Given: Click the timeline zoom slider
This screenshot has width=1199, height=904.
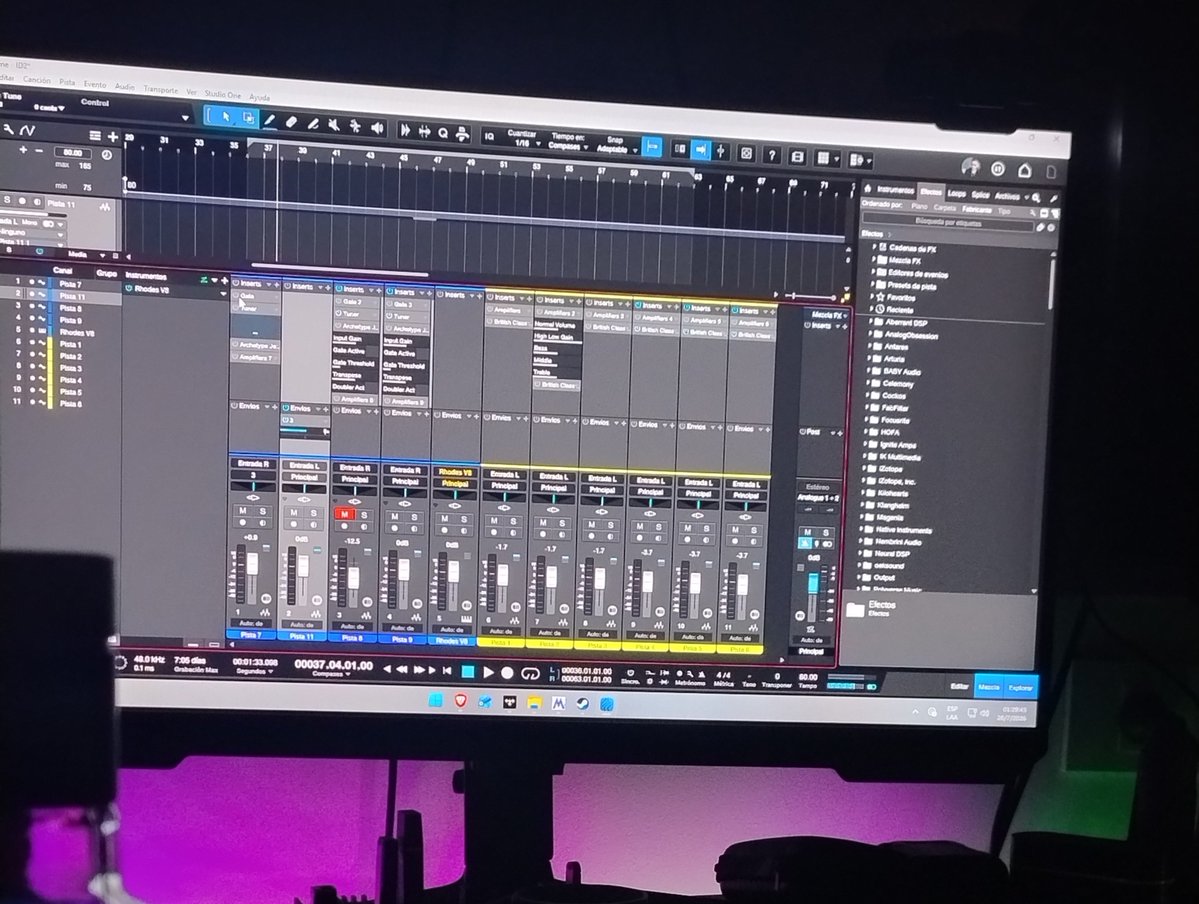Looking at the screenshot, I should tap(813, 296).
